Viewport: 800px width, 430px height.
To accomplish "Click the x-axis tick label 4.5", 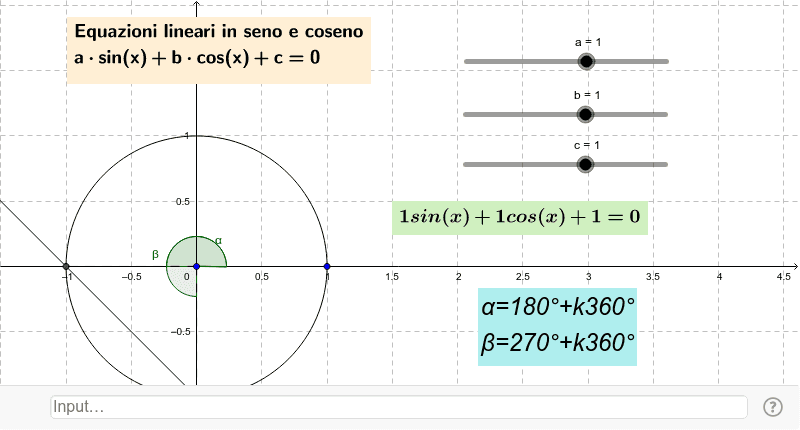I will click(784, 276).
